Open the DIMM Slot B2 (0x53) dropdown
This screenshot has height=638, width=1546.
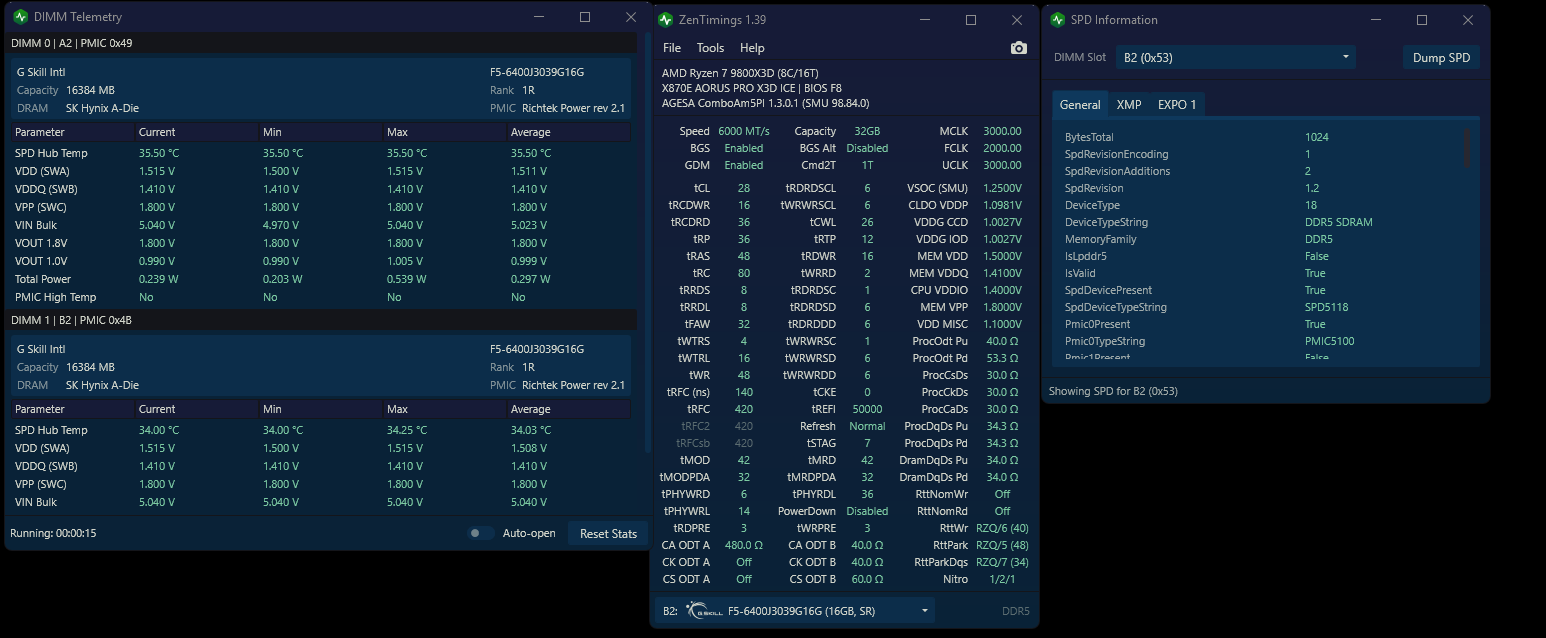[1235, 57]
